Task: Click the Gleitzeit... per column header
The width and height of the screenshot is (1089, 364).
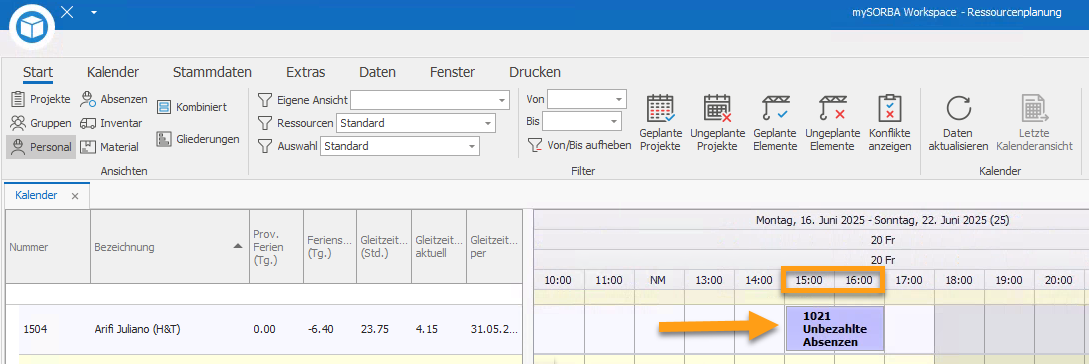Action: tap(494, 247)
